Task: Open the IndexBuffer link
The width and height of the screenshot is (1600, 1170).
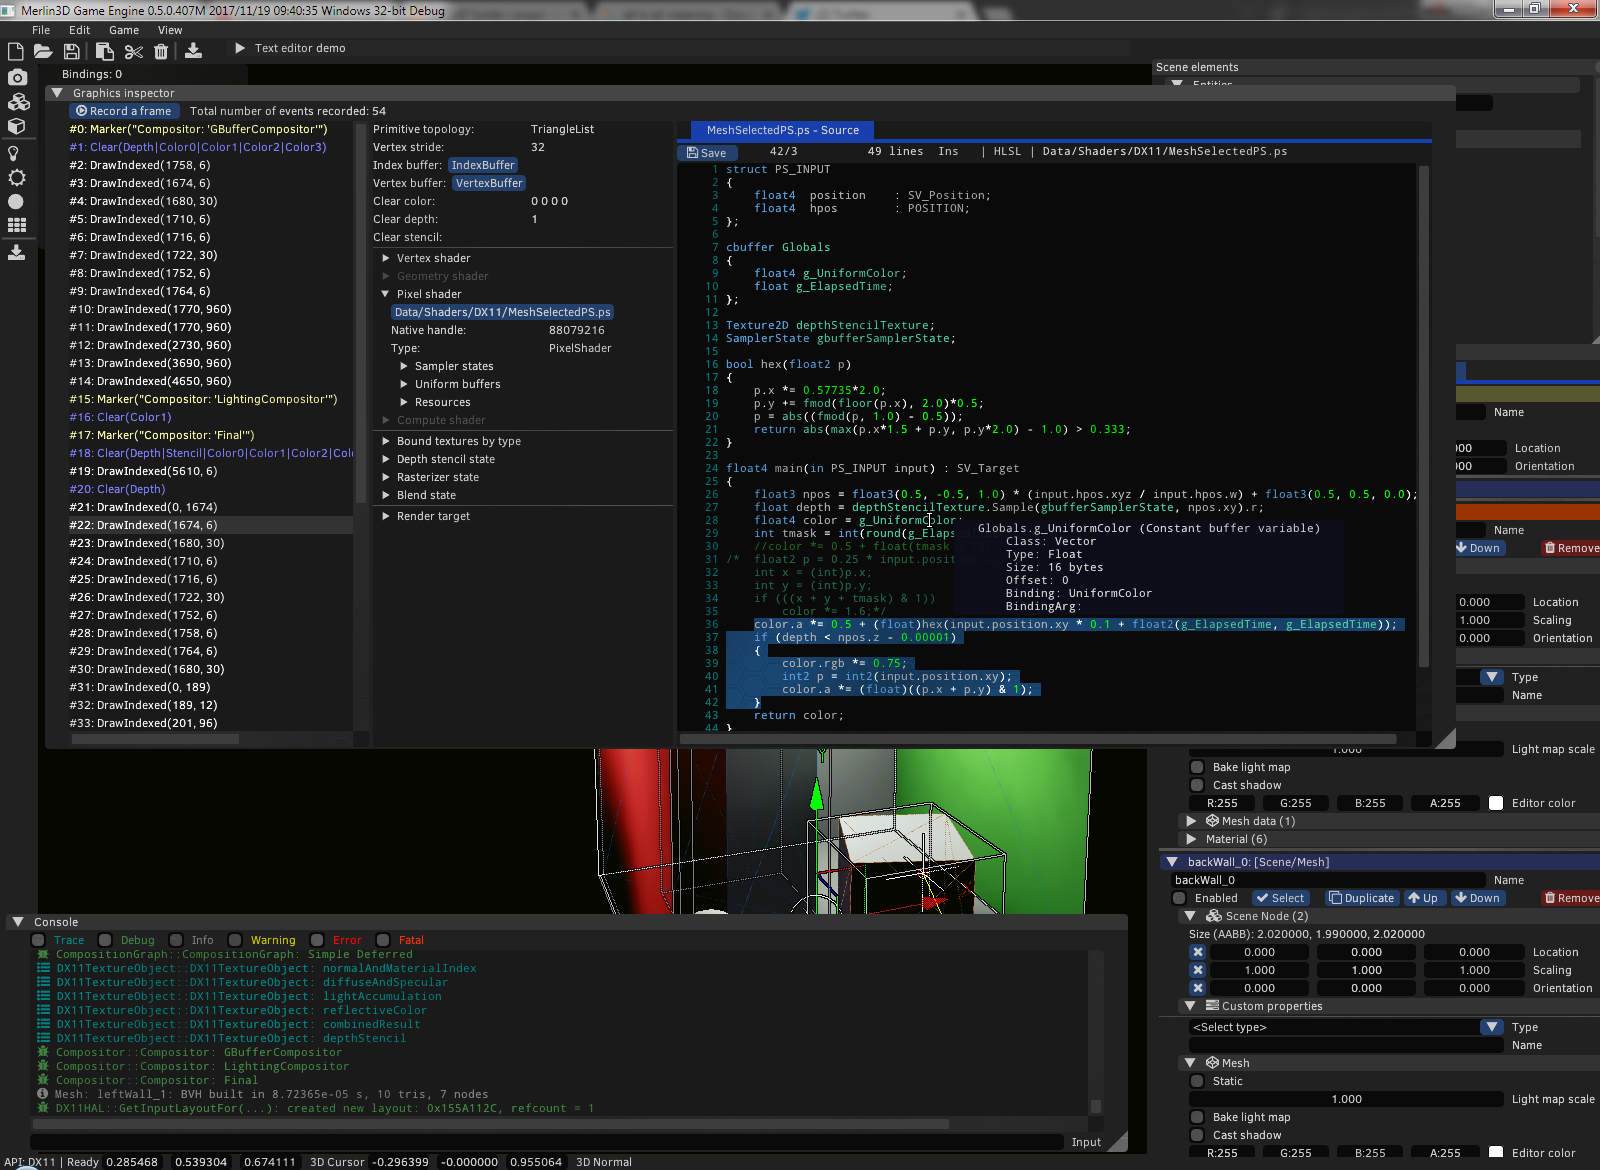Action: (x=483, y=165)
